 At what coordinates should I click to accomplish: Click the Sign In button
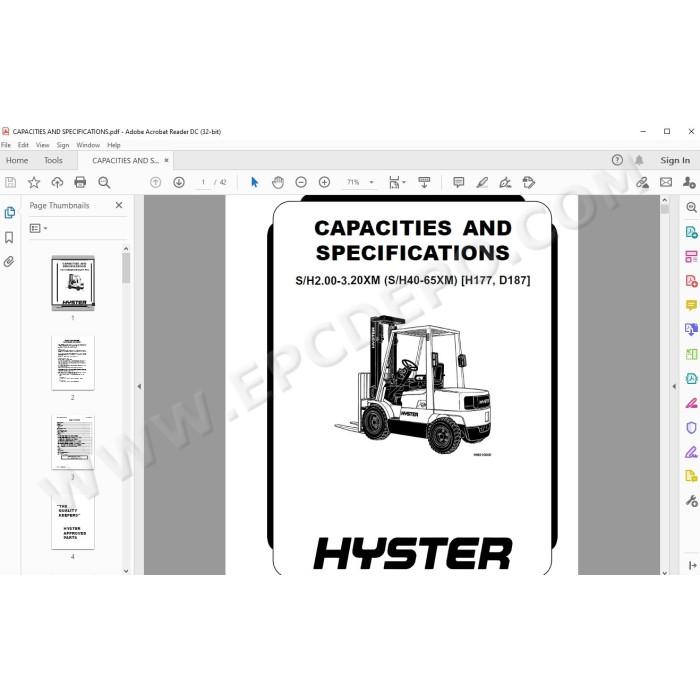[675, 160]
